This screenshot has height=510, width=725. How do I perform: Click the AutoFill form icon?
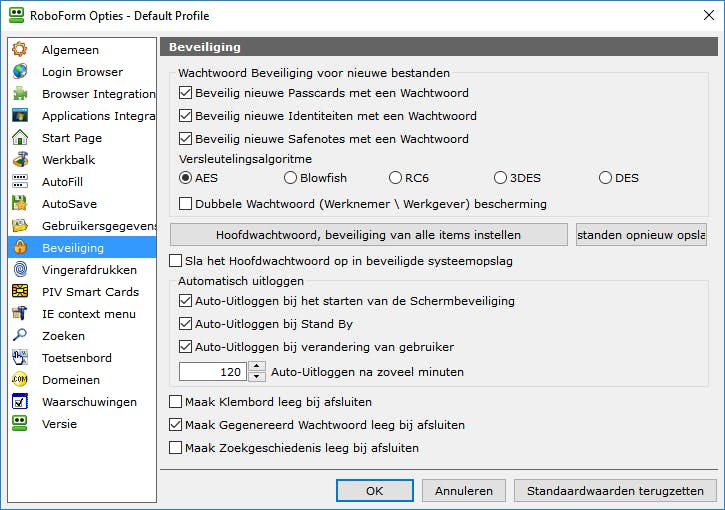point(20,181)
